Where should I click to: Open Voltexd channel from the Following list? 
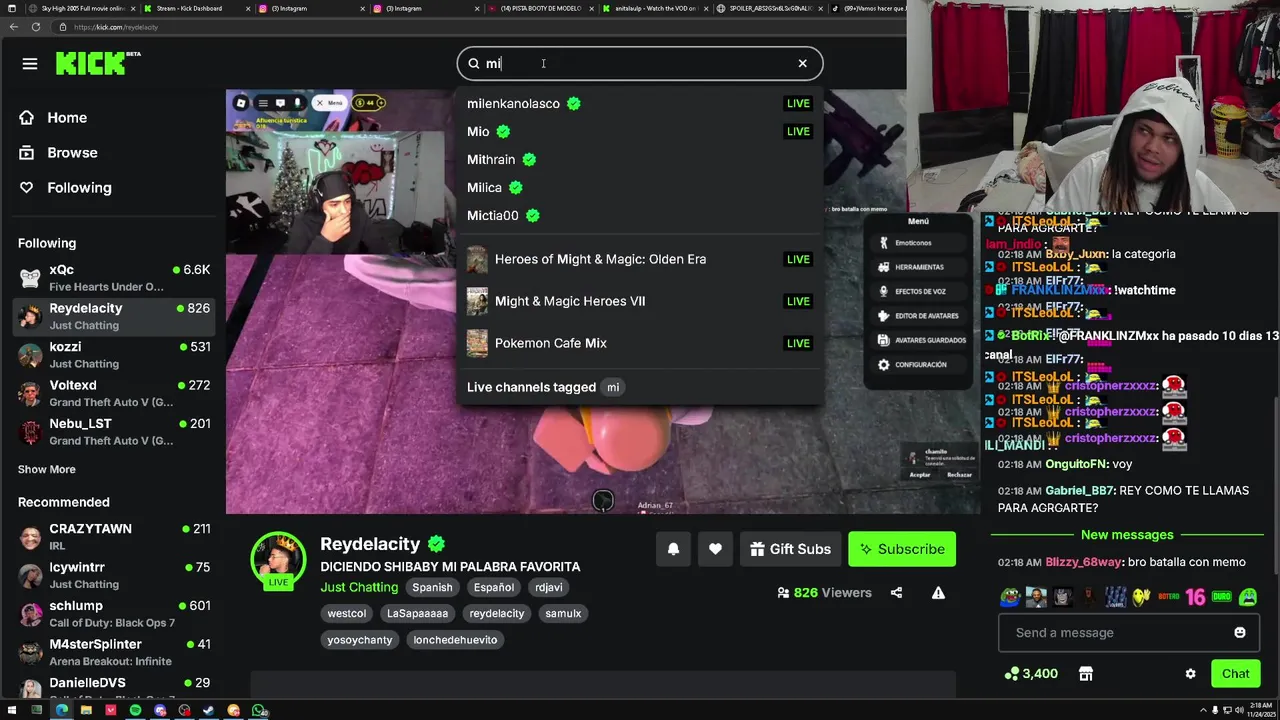[114, 393]
